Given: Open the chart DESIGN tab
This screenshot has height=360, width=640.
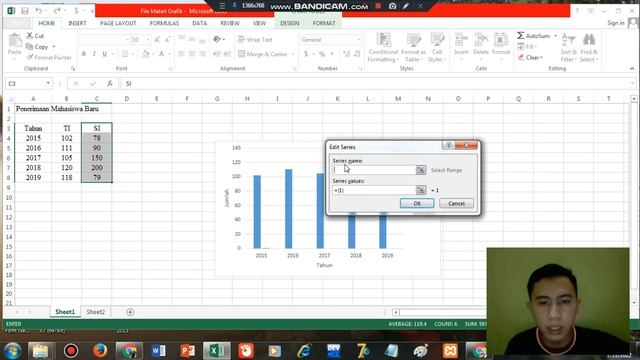Looking at the screenshot, I should pos(289,23).
